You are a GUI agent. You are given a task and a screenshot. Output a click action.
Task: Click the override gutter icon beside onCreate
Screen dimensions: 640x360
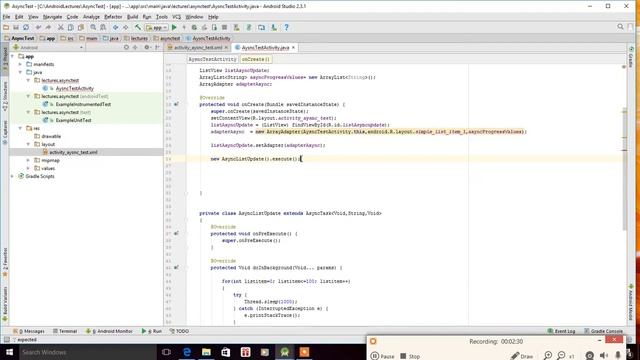coord(176,104)
